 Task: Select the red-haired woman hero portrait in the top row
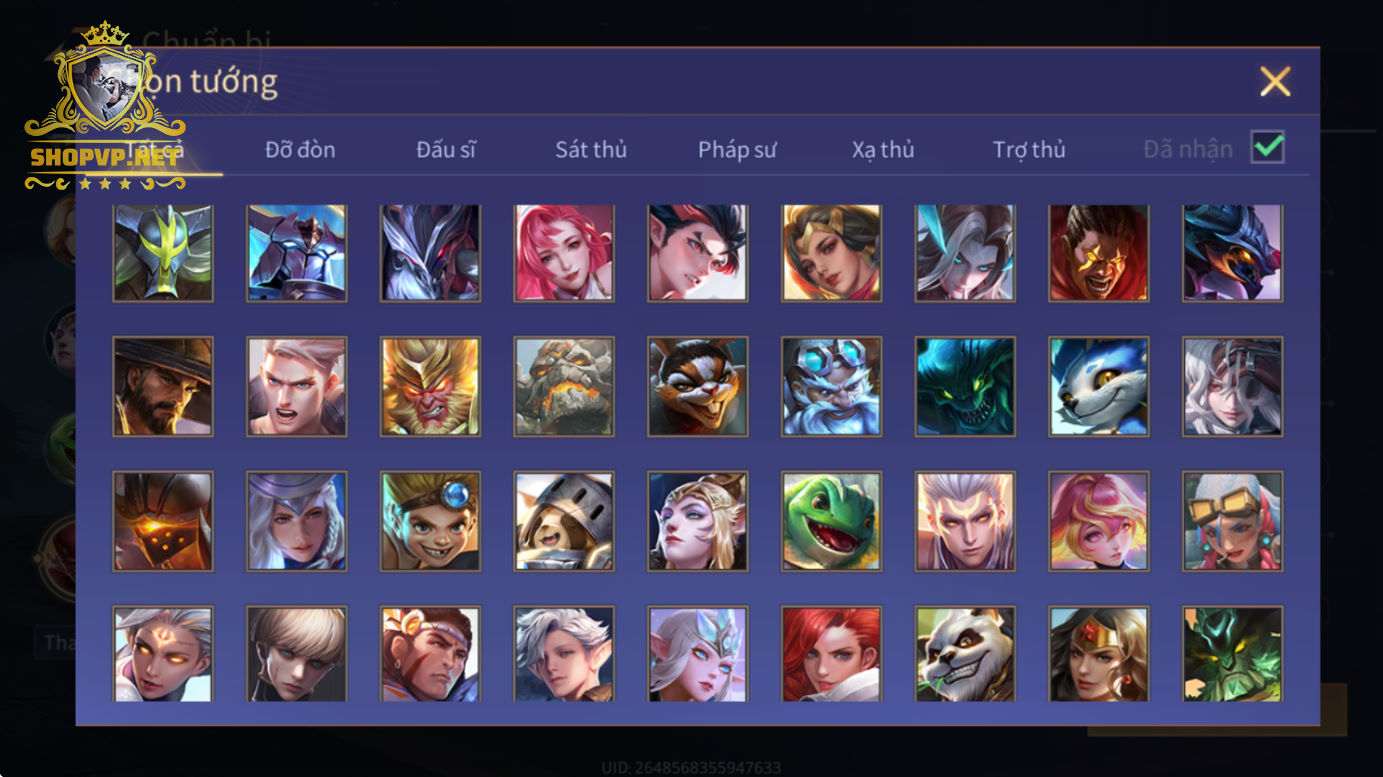coord(564,253)
